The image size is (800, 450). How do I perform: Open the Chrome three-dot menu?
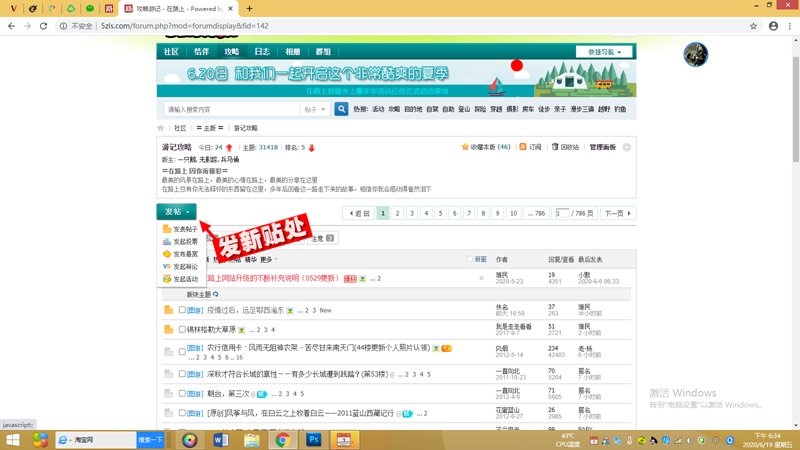click(790, 26)
